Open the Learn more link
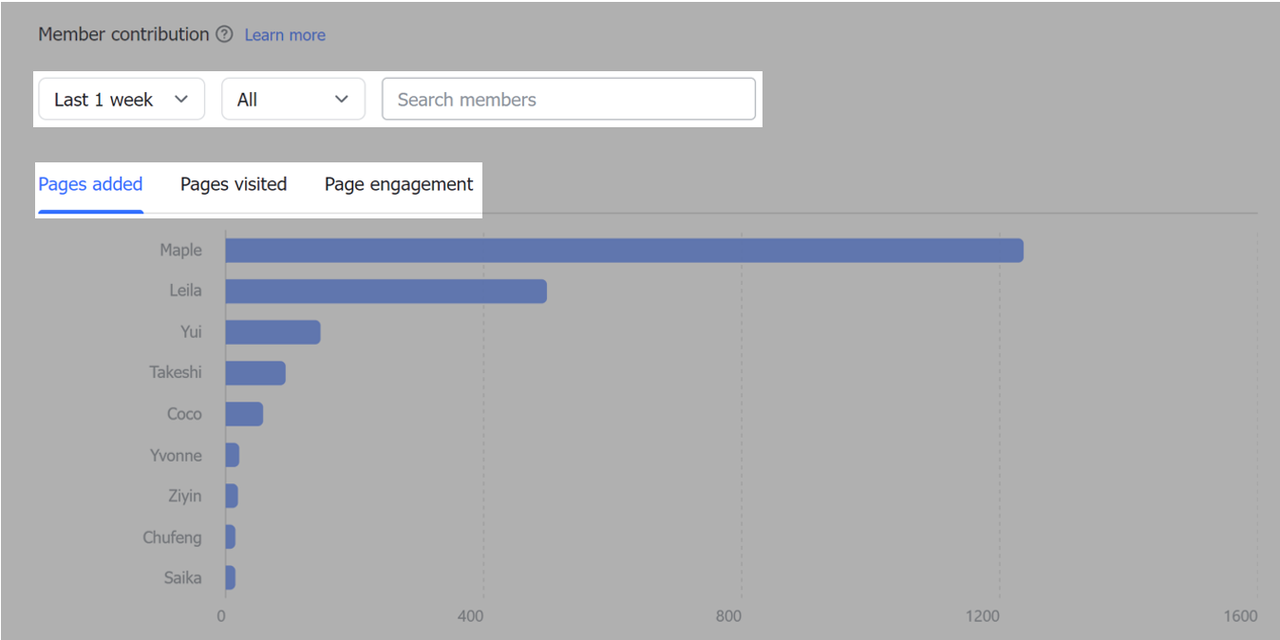The height and width of the screenshot is (640, 1280). 285,35
